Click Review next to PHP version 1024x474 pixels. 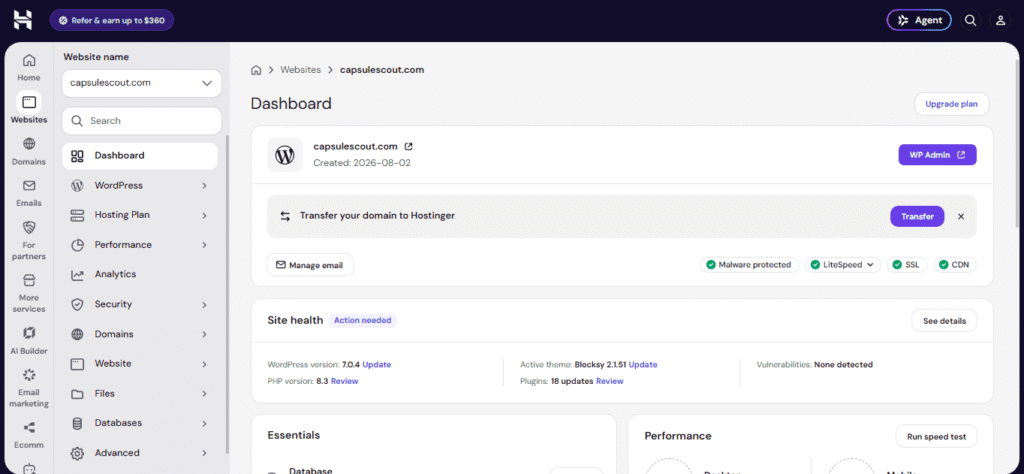[x=344, y=381]
